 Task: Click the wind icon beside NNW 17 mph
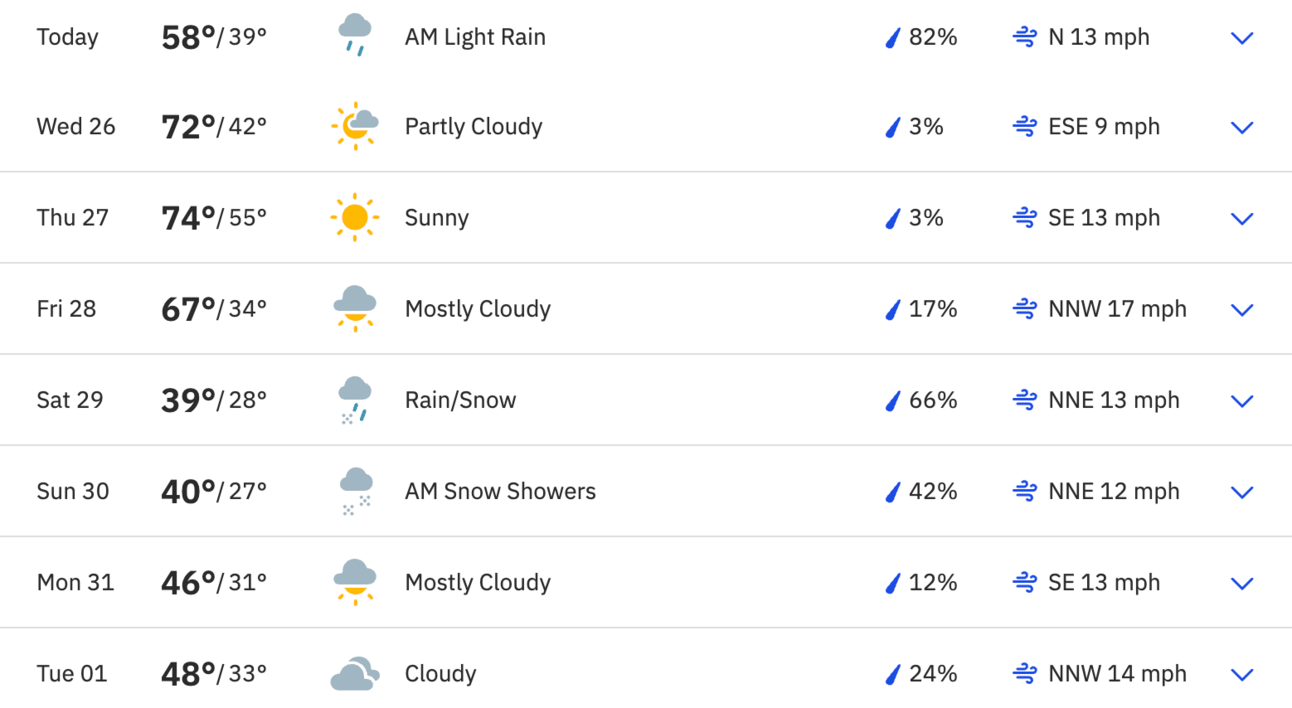(x=1024, y=309)
